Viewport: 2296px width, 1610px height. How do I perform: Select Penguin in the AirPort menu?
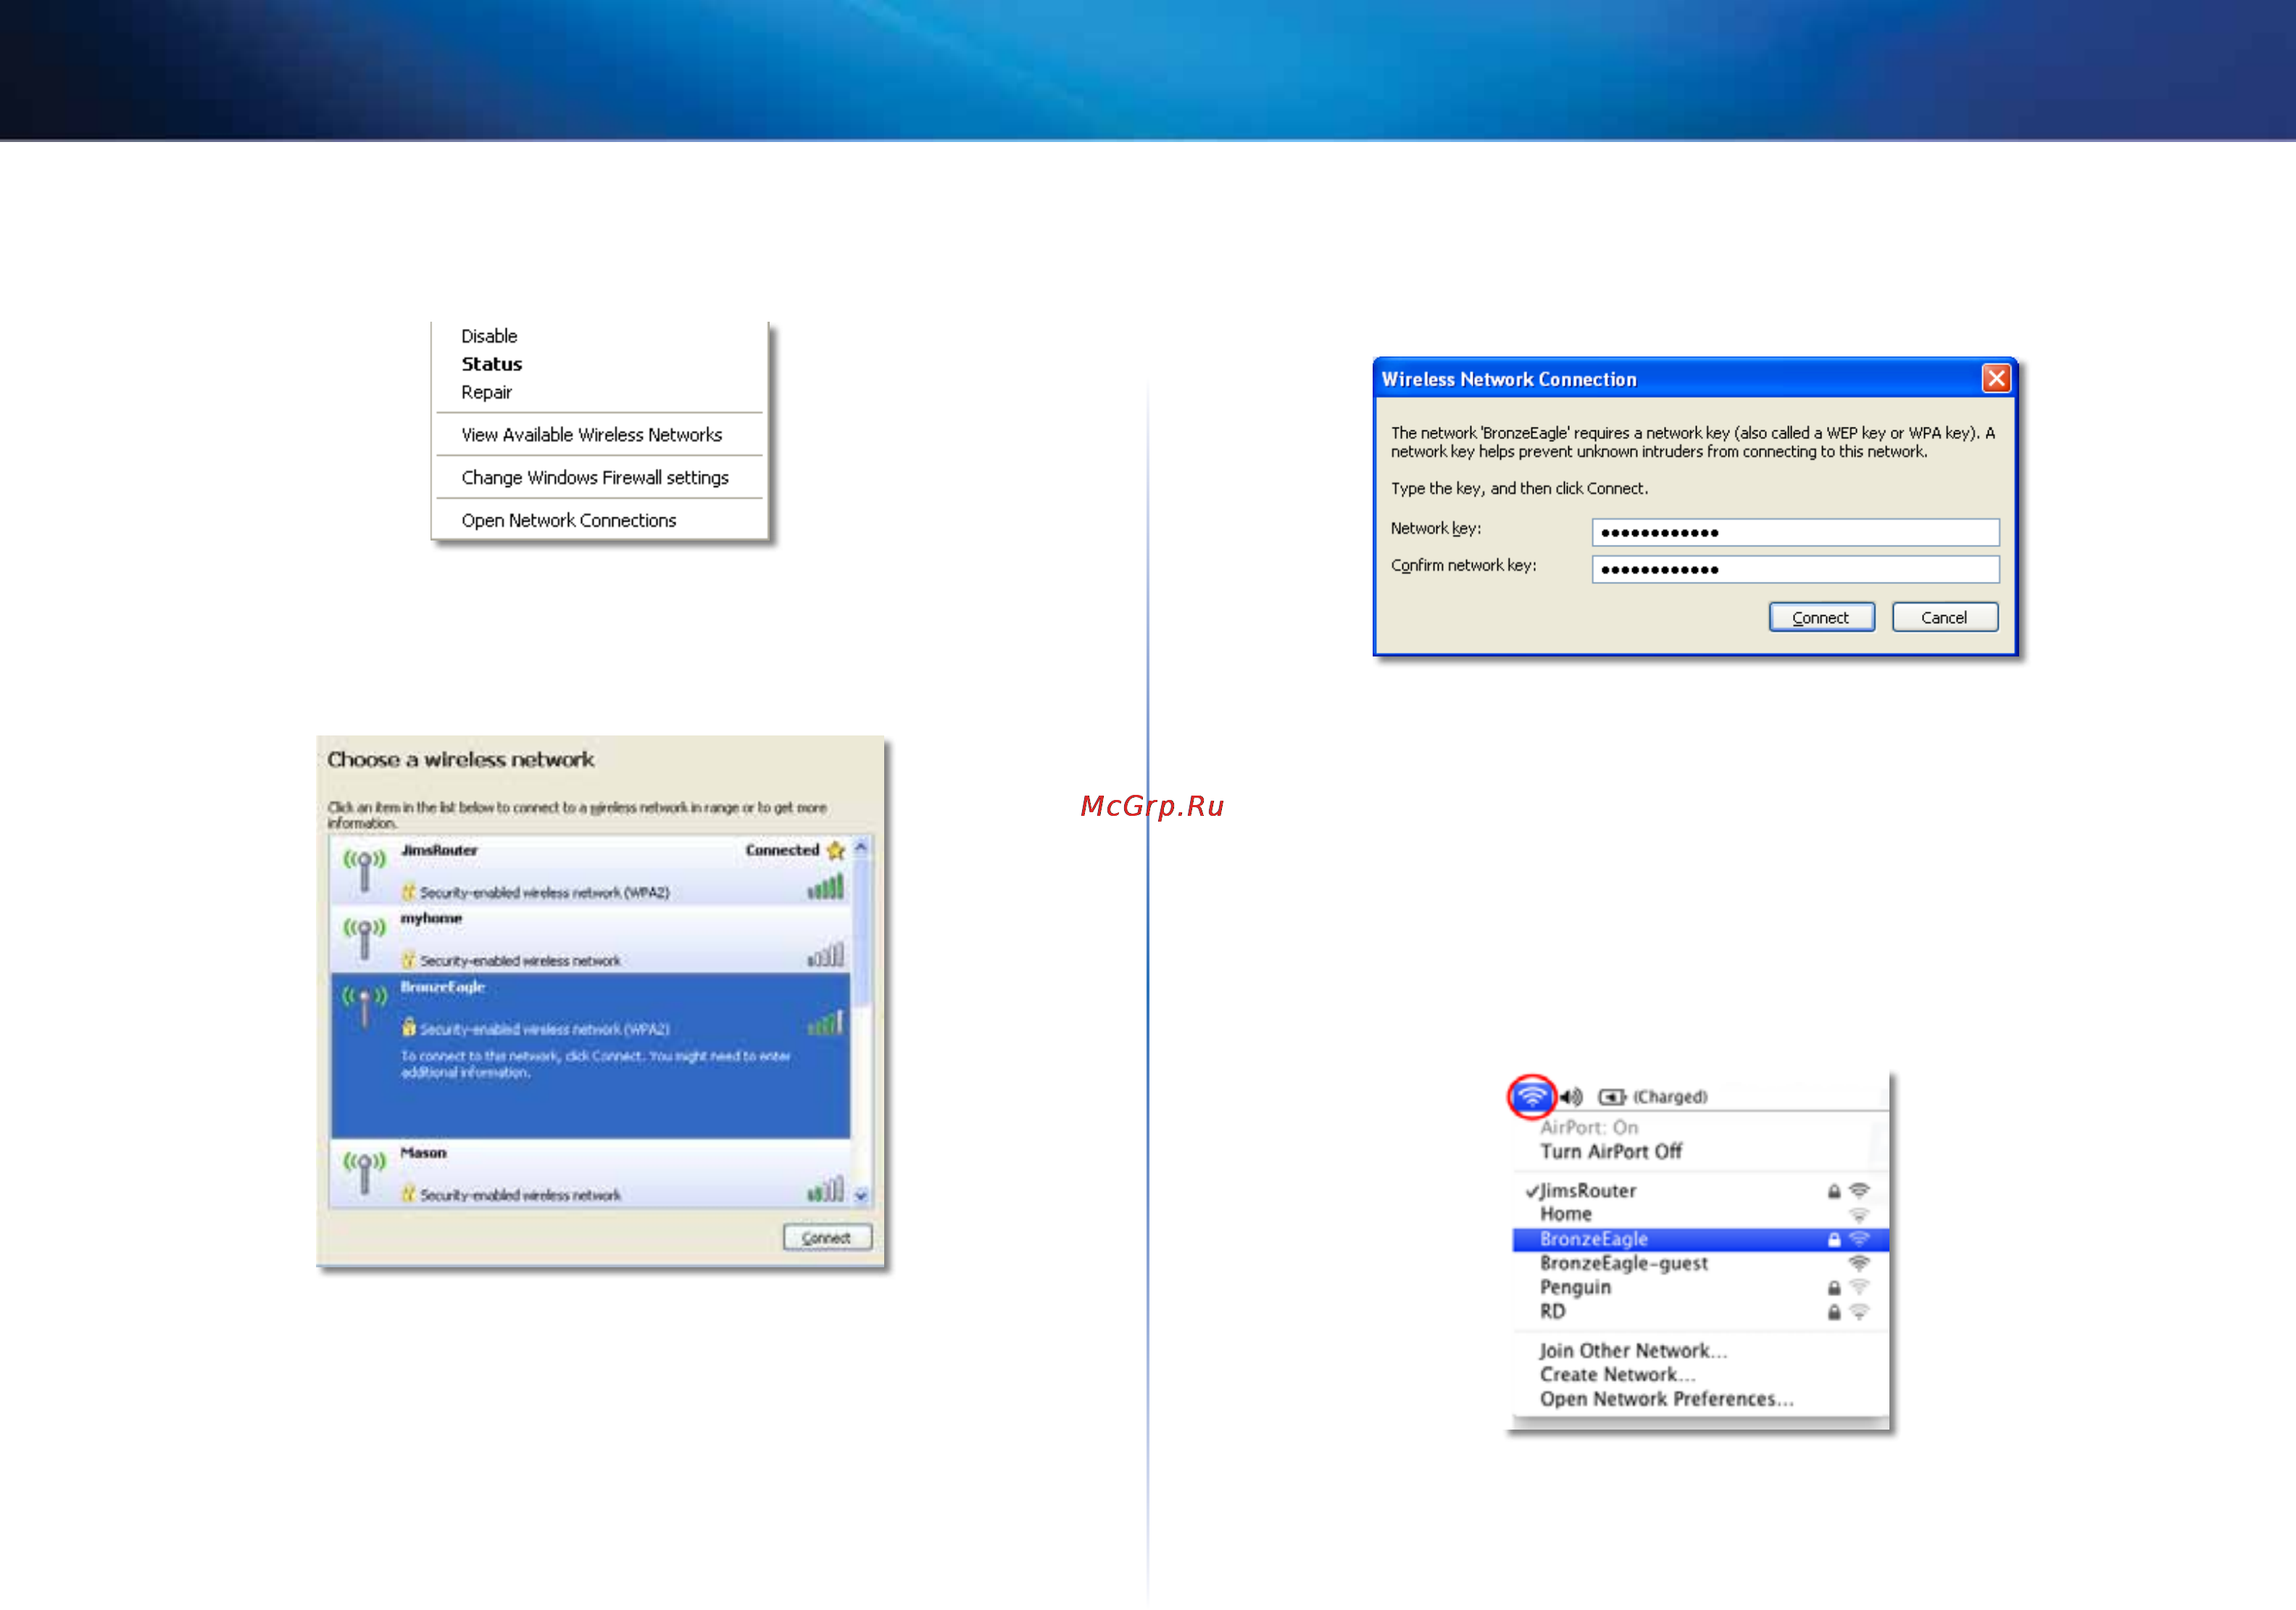pos(1700,1287)
